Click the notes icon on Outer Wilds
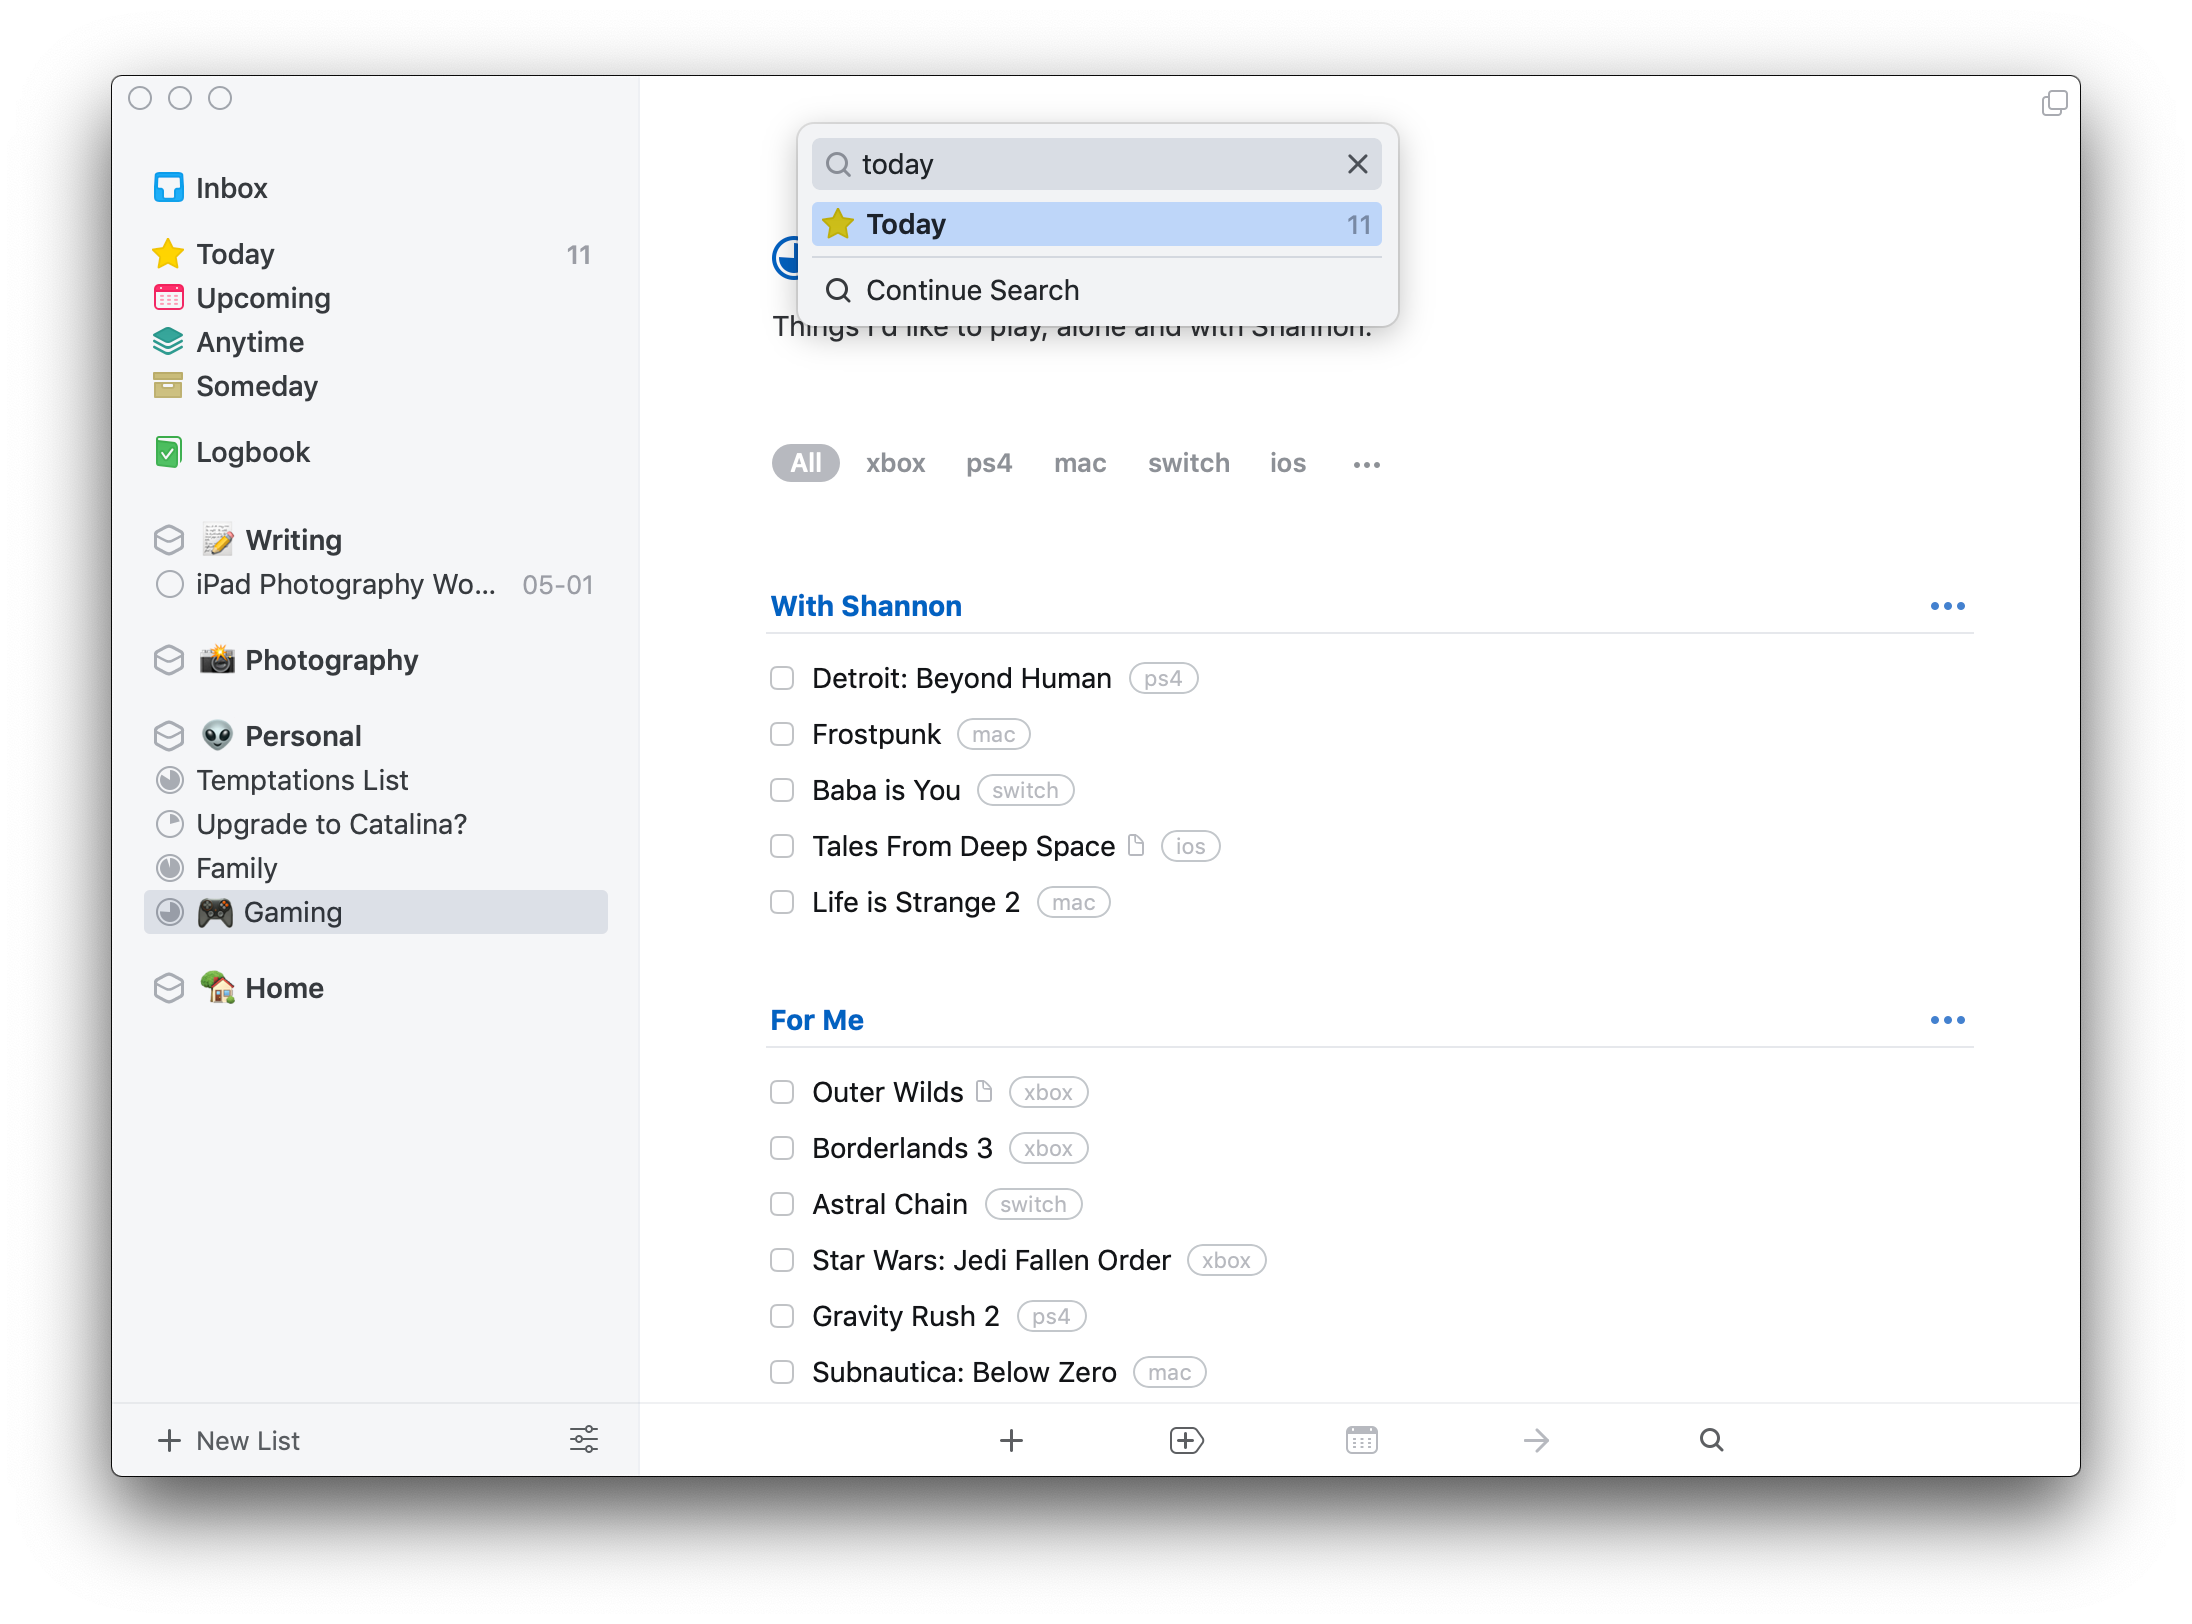This screenshot has width=2192, height=1624. 984,1091
